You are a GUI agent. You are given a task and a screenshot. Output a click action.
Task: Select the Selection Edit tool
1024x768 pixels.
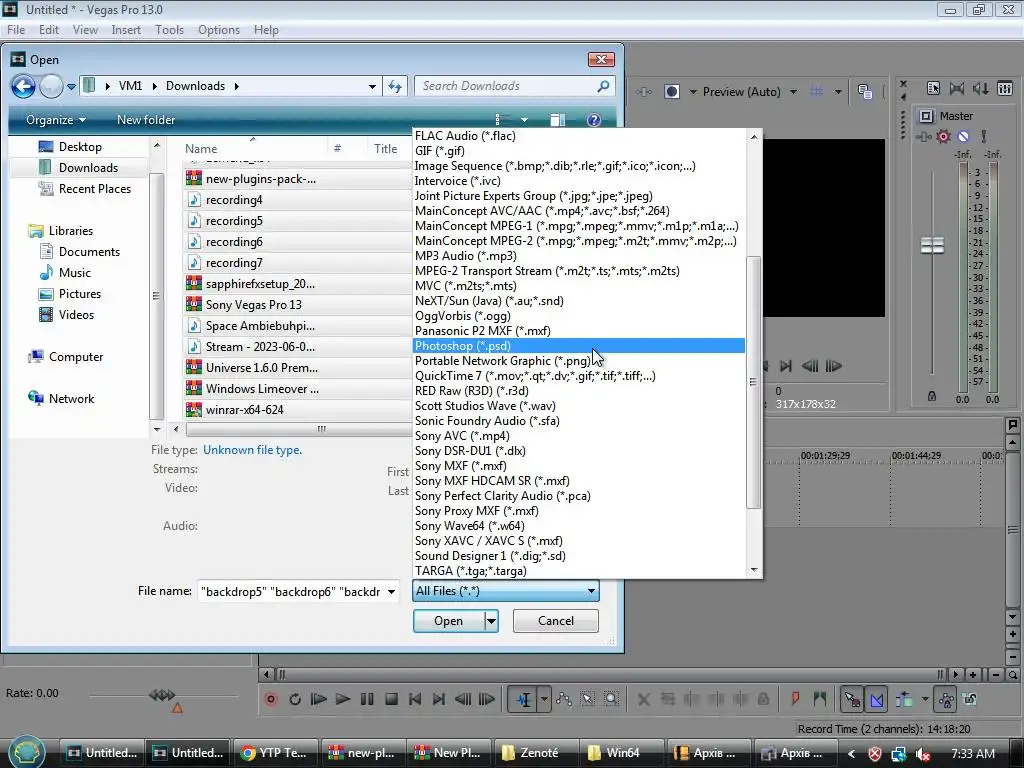point(587,699)
